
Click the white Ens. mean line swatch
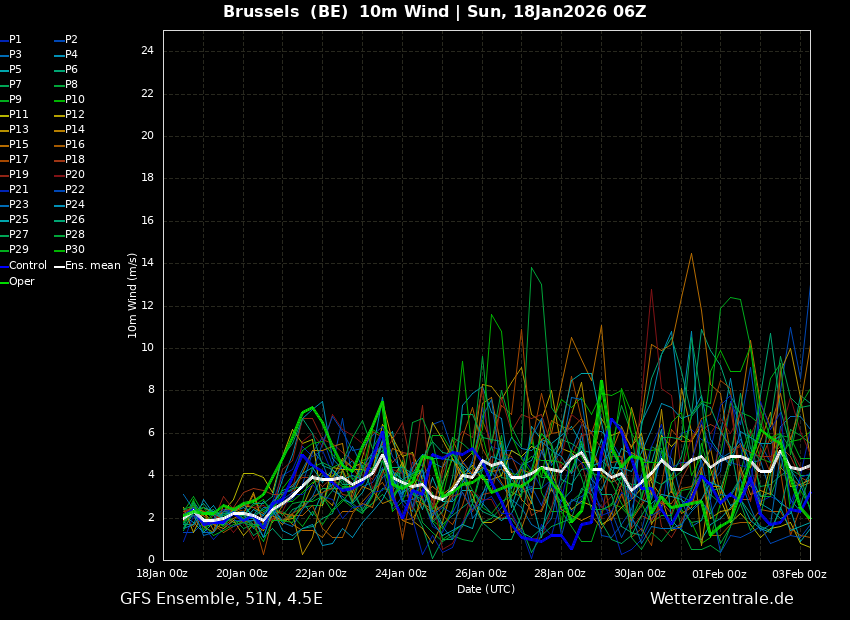click(59, 266)
